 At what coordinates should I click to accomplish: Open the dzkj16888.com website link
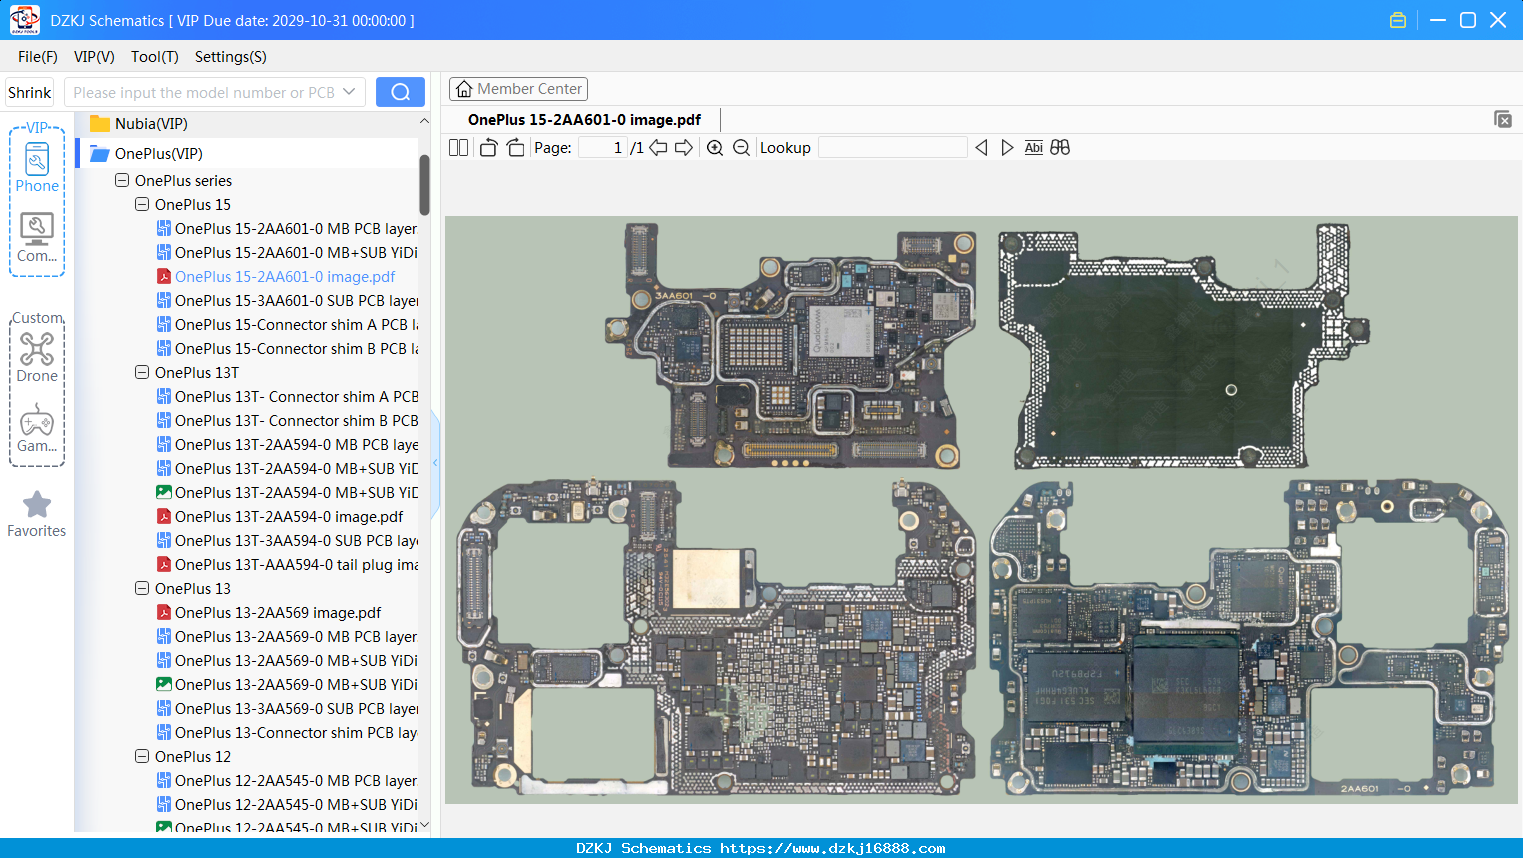[x=833, y=848]
